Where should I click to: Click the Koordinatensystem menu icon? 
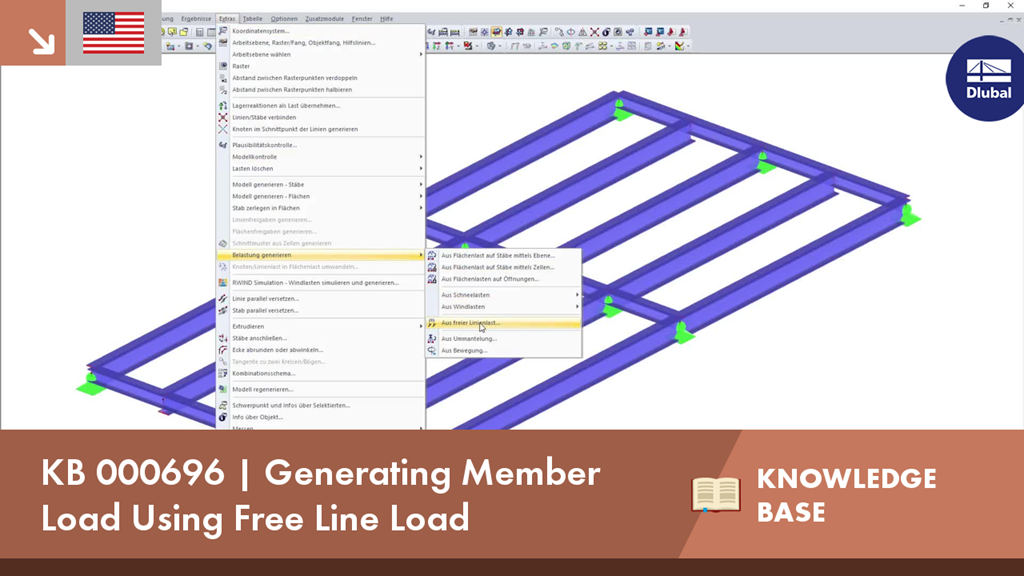[223, 31]
